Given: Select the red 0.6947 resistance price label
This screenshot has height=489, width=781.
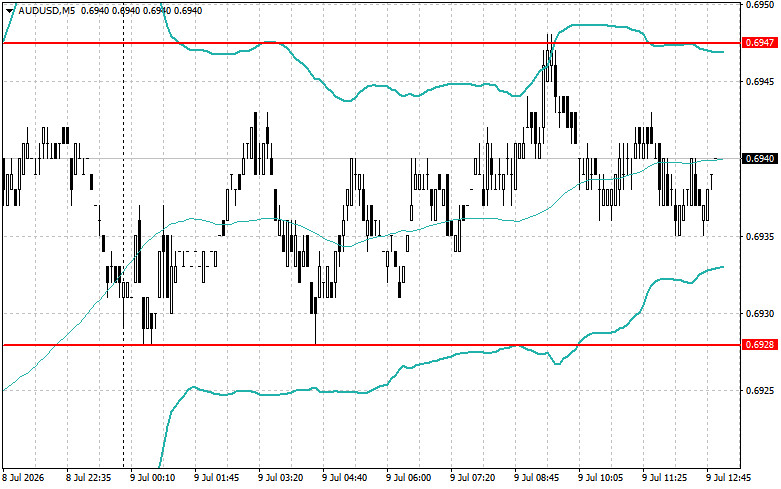Looking at the screenshot, I should (760, 43).
